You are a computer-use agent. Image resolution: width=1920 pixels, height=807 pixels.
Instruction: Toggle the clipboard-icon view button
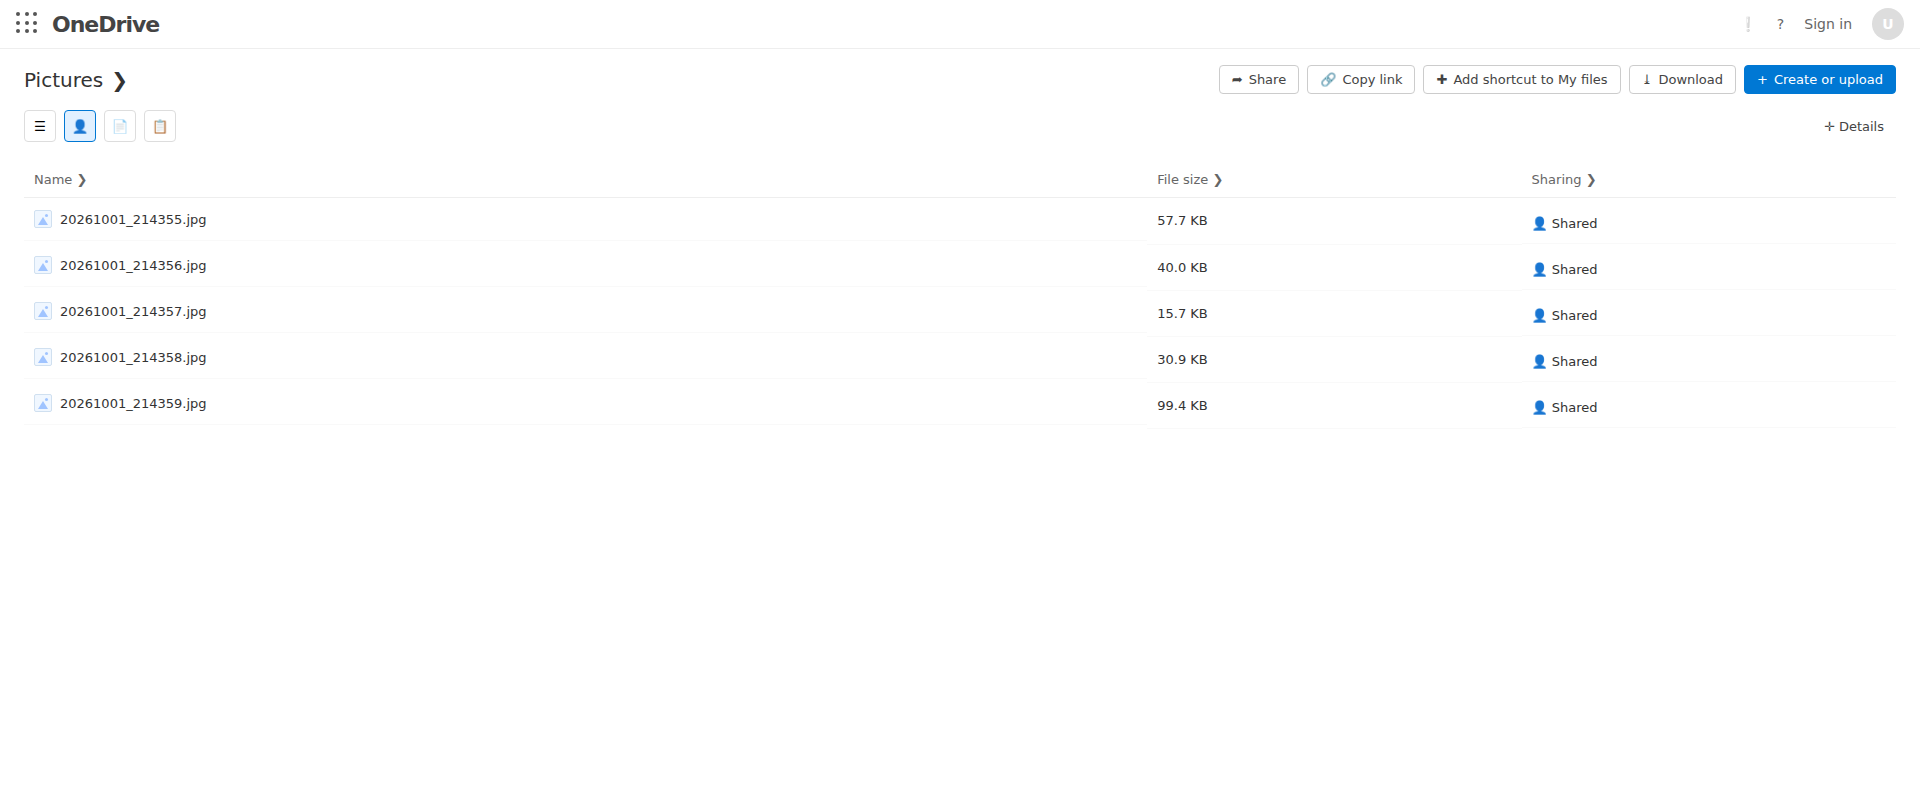[x=160, y=126]
